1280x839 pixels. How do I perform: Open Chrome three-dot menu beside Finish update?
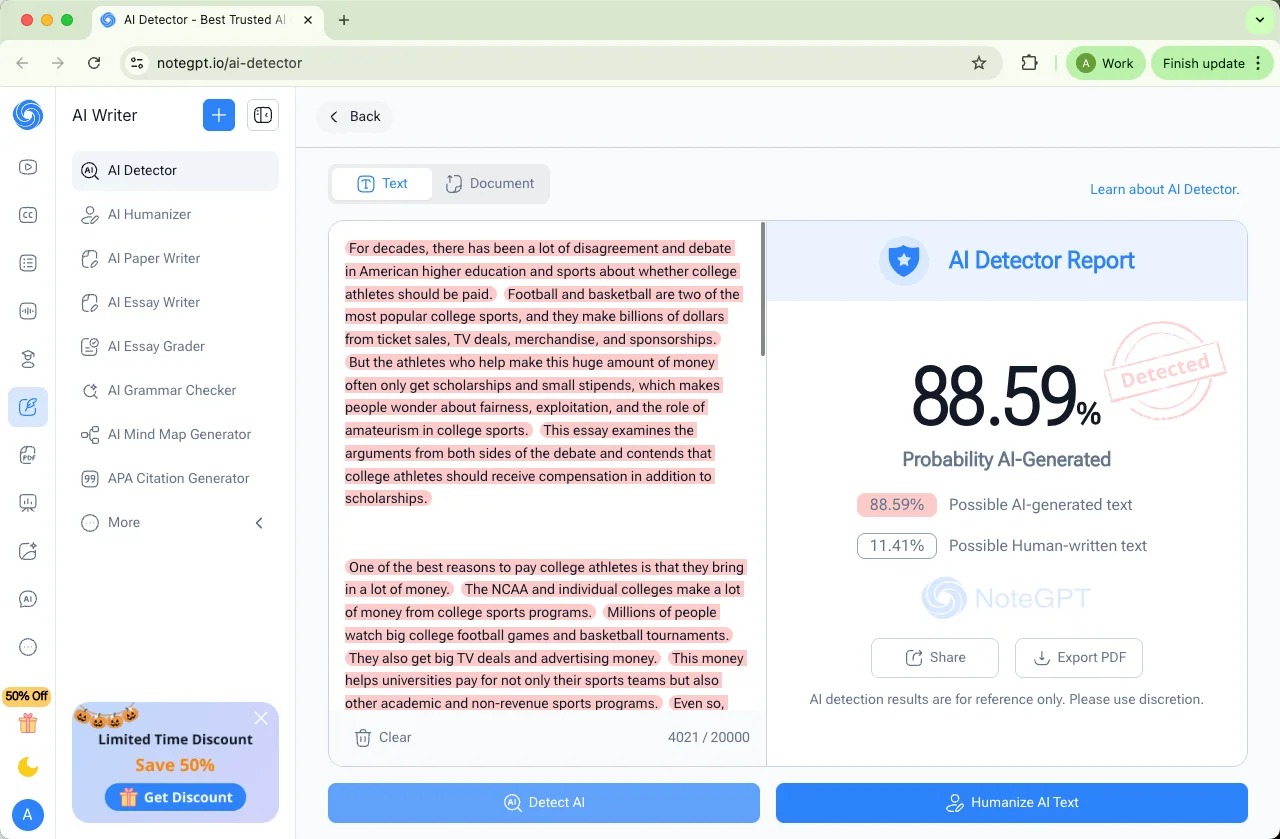pyautogui.click(x=1257, y=63)
